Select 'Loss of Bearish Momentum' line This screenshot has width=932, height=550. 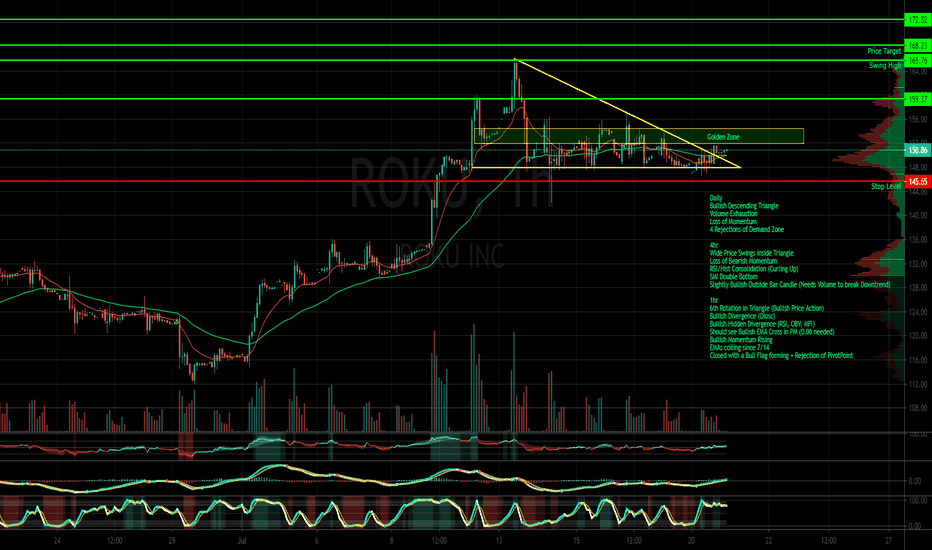[743, 260]
